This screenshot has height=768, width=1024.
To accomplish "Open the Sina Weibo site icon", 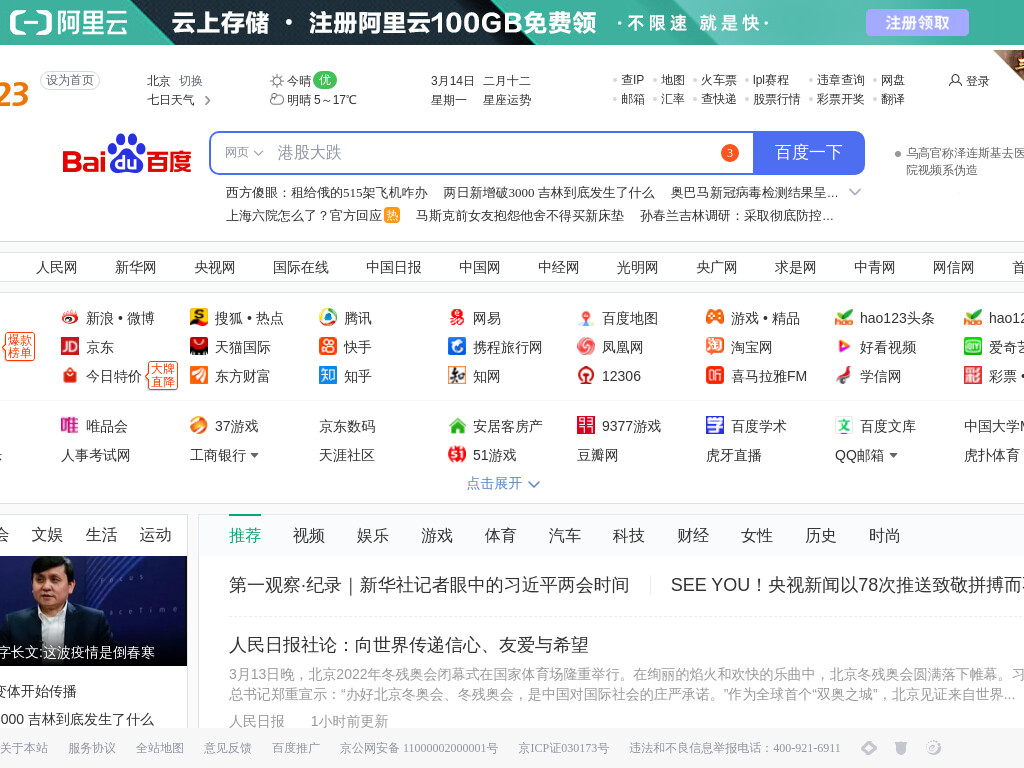I will point(70,318).
